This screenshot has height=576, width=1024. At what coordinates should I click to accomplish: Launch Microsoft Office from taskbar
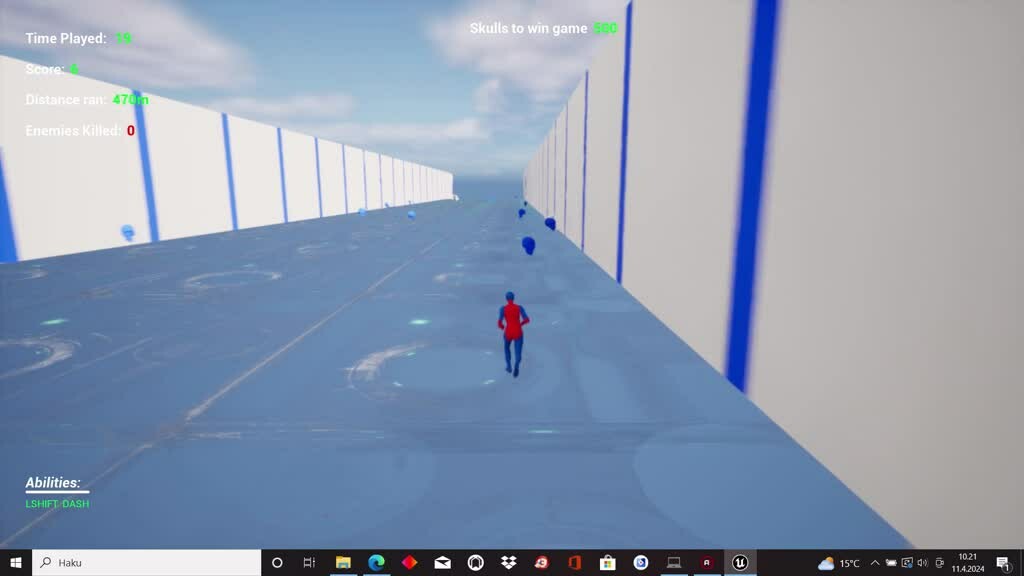pos(574,563)
